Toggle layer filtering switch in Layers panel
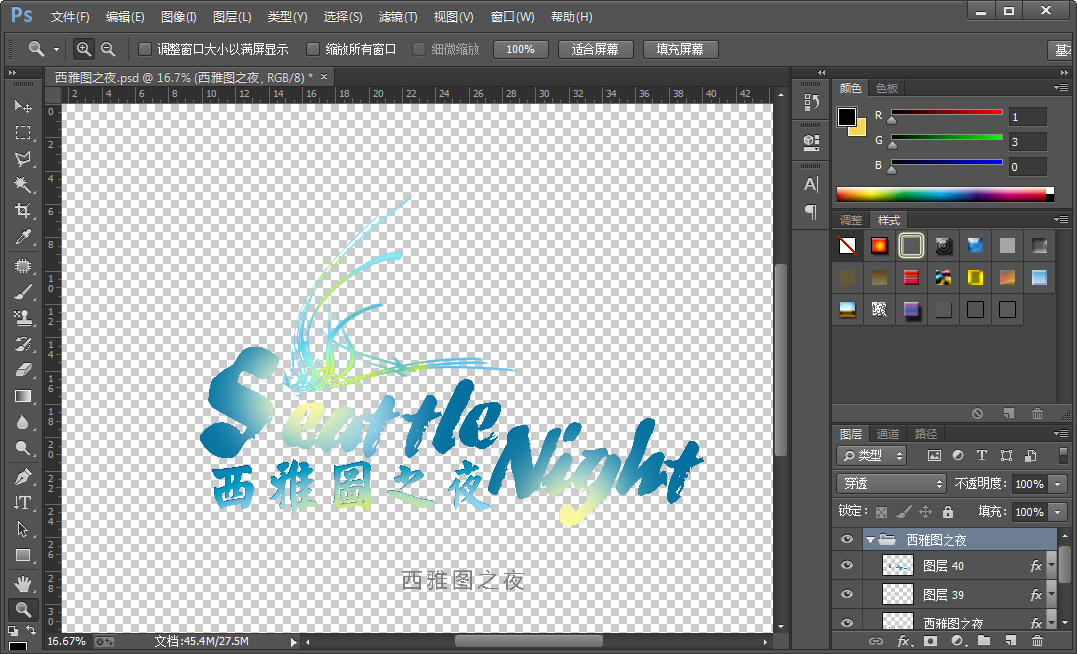The height and width of the screenshot is (654, 1077). 1063,455
